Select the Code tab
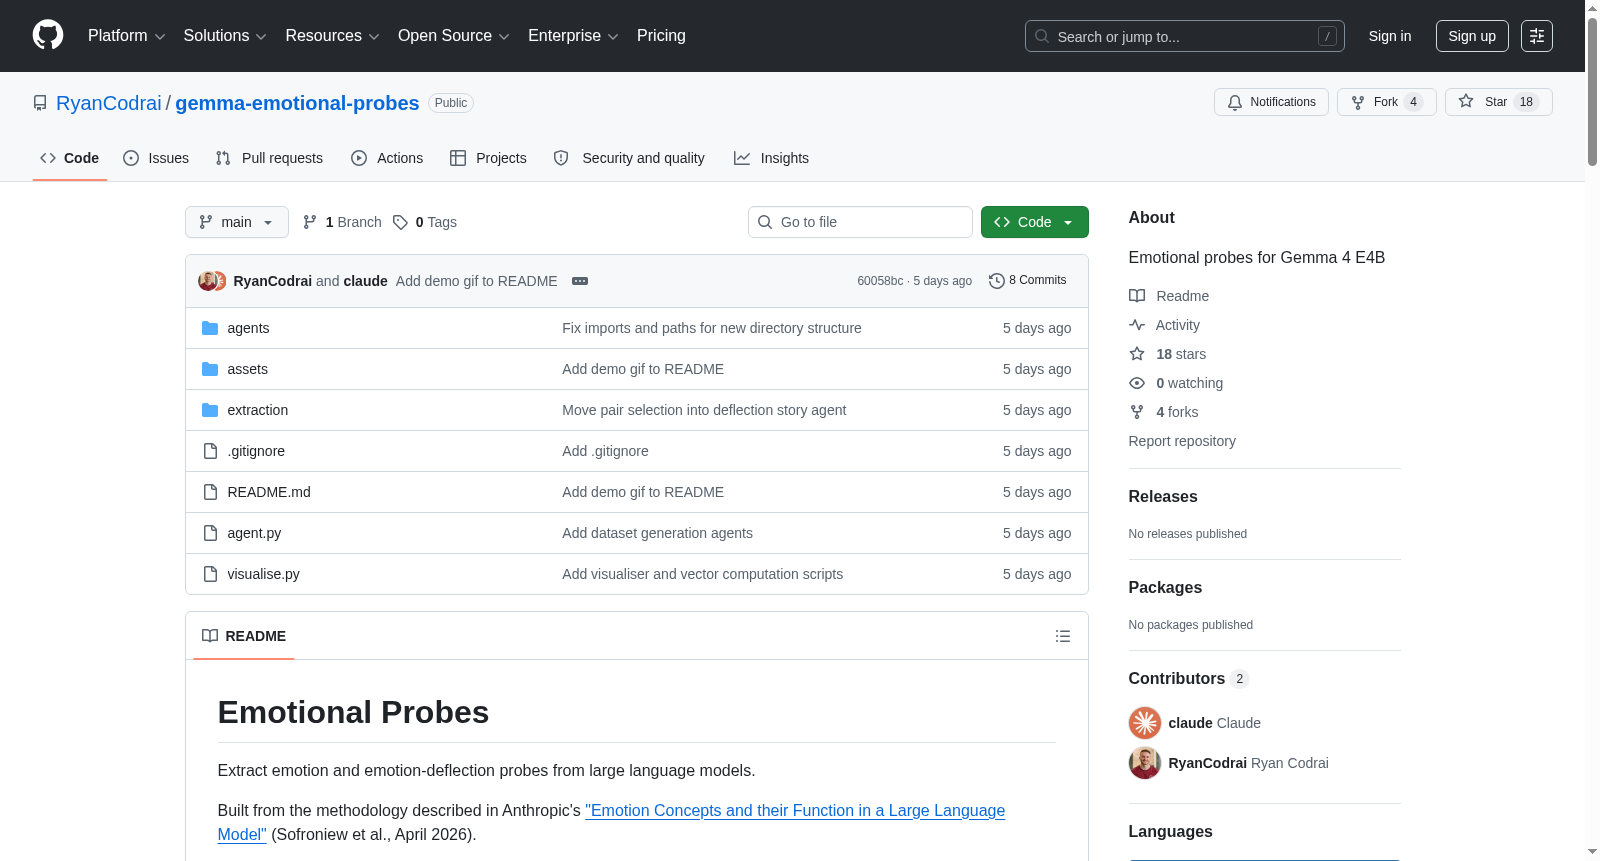The width and height of the screenshot is (1600, 861). click(x=70, y=158)
